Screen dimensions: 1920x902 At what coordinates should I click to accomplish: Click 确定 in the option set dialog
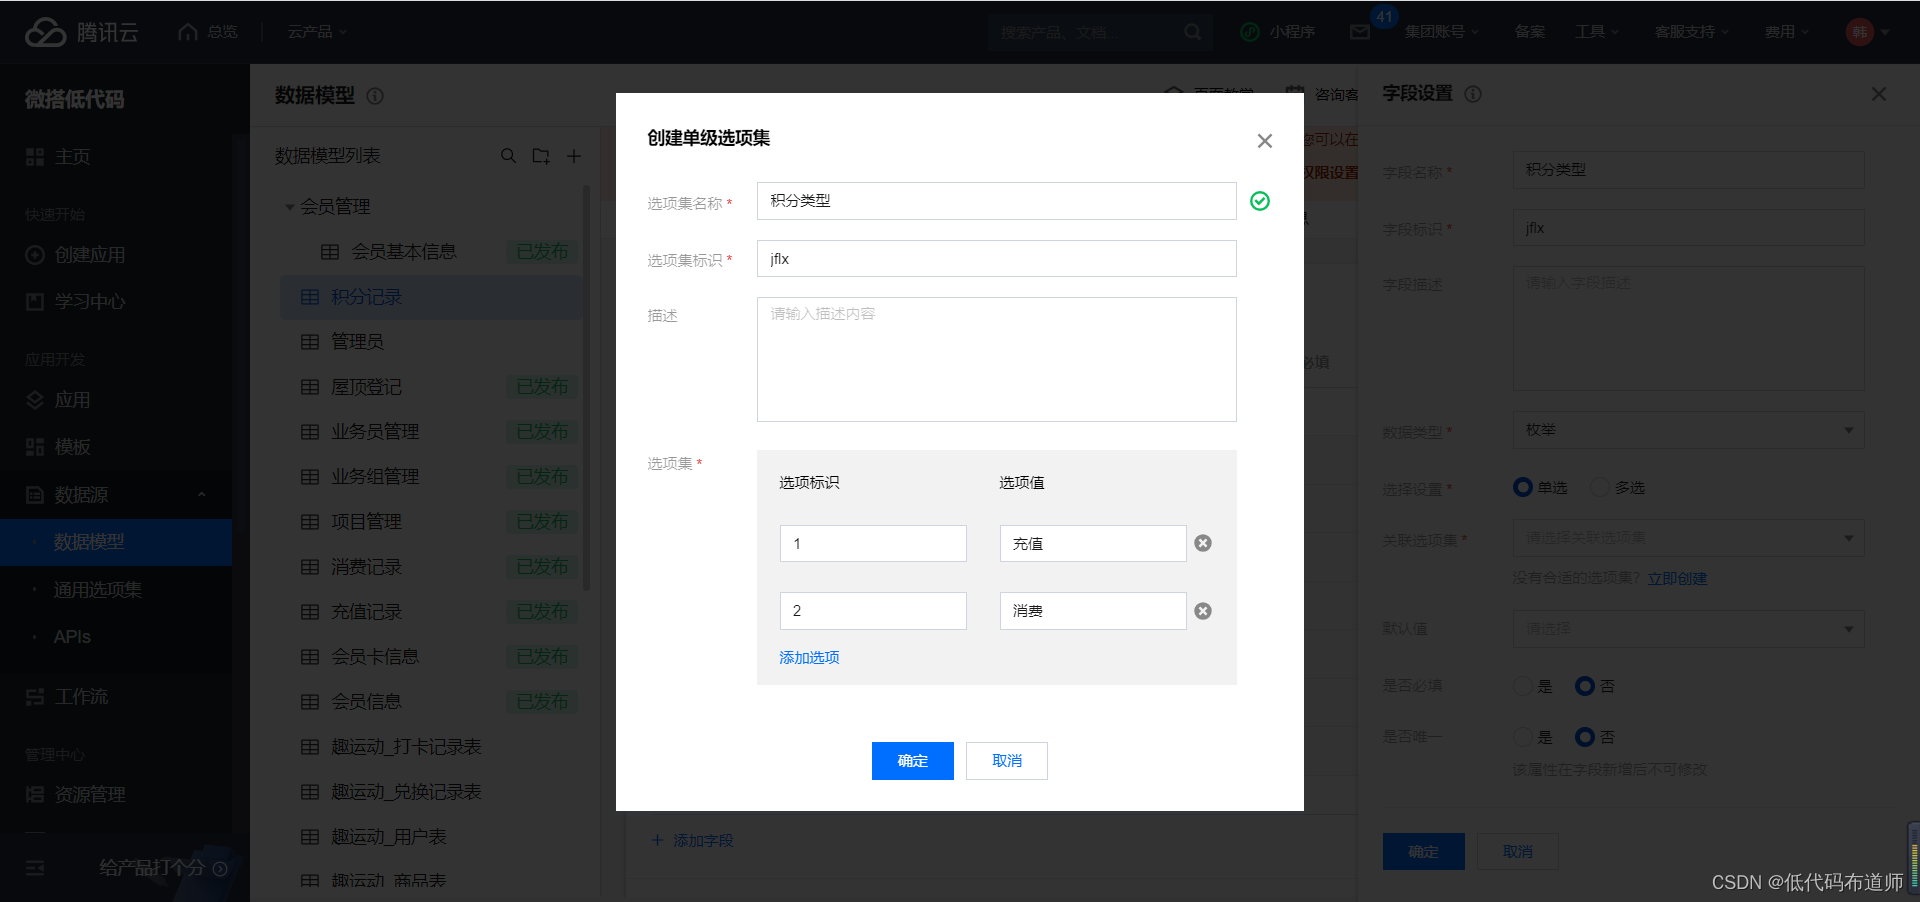(x=913, y=761)
